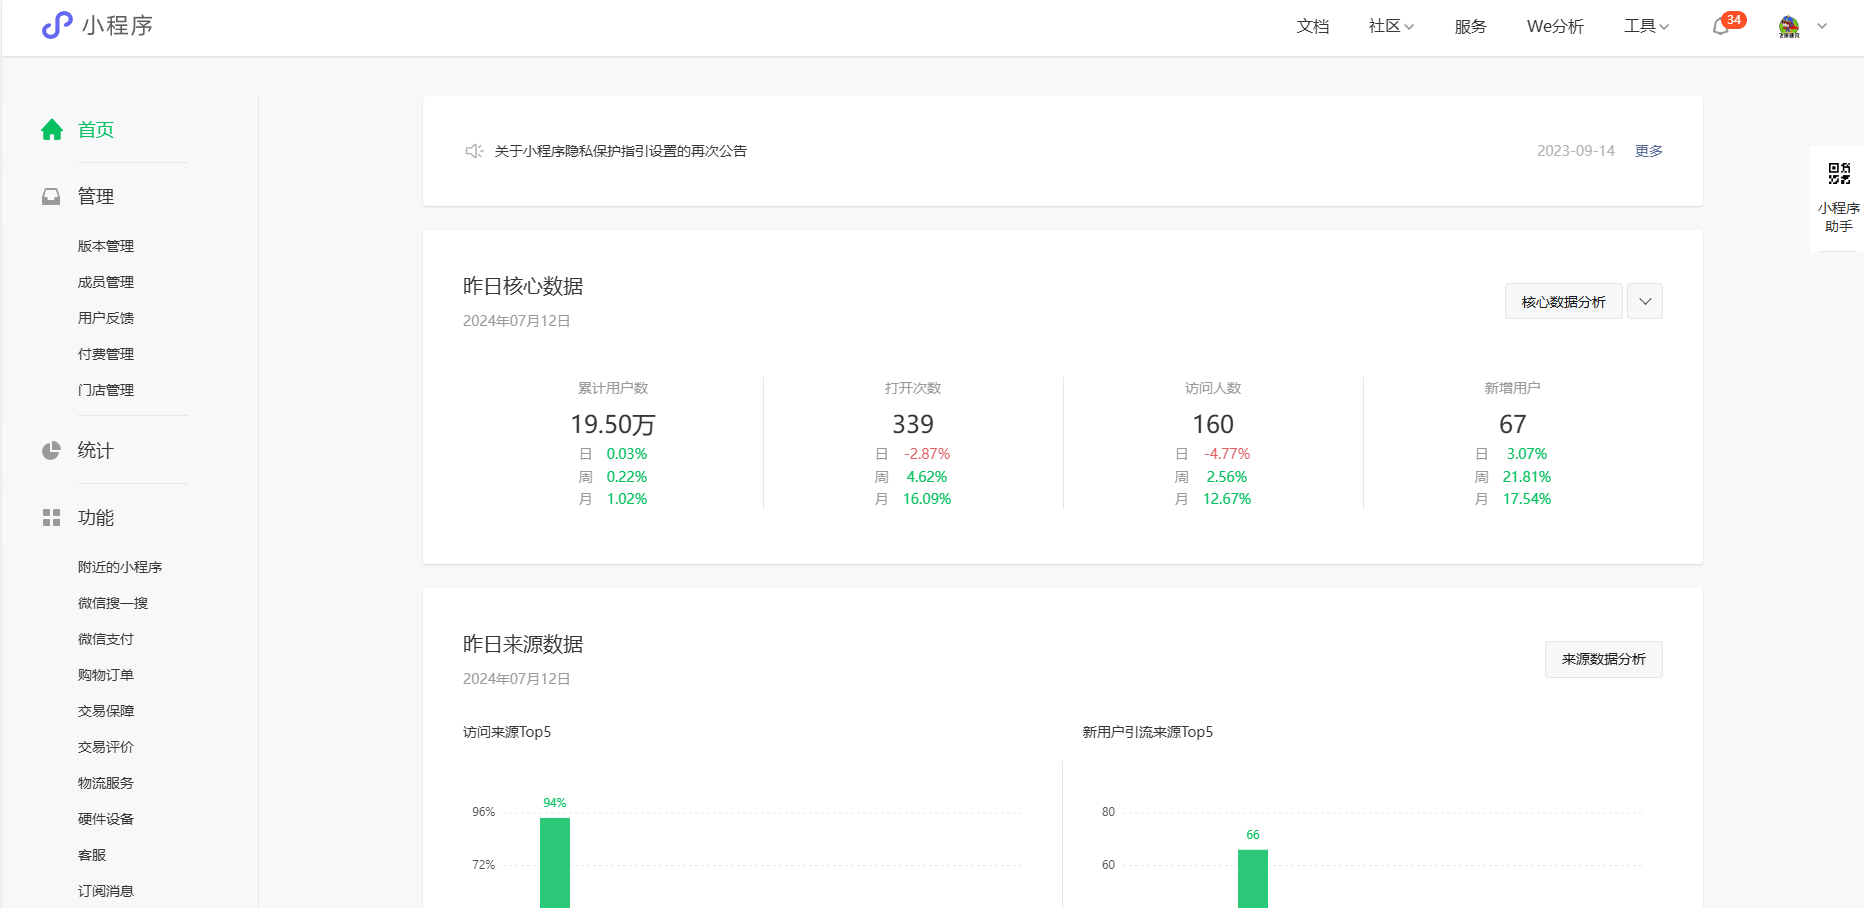Select 统计 section in sidebar
Viewport: 1864px width, 908px height.
coord(96,450)
